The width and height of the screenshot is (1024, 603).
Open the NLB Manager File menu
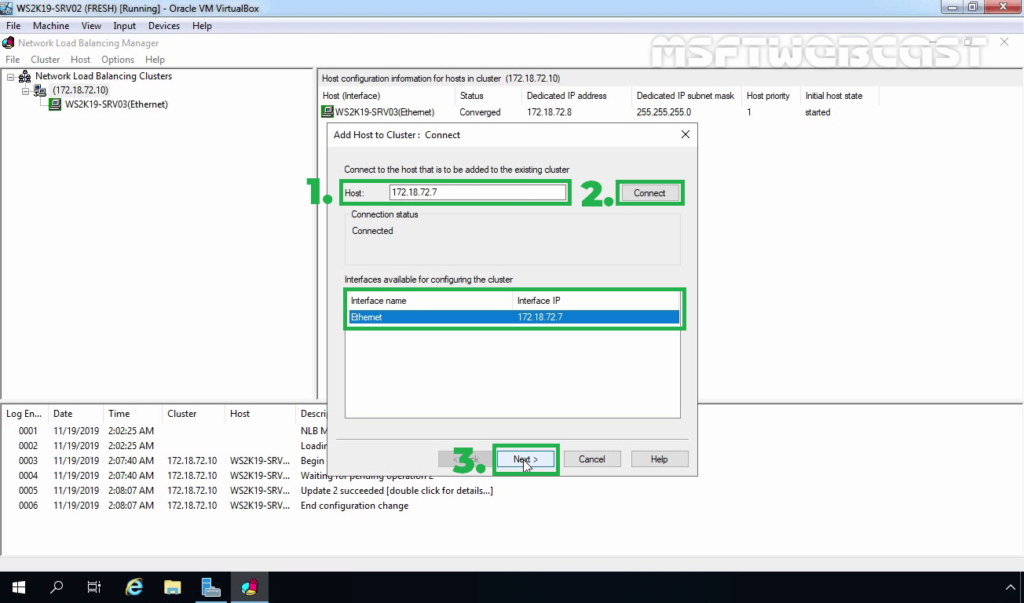click(12, 59)
